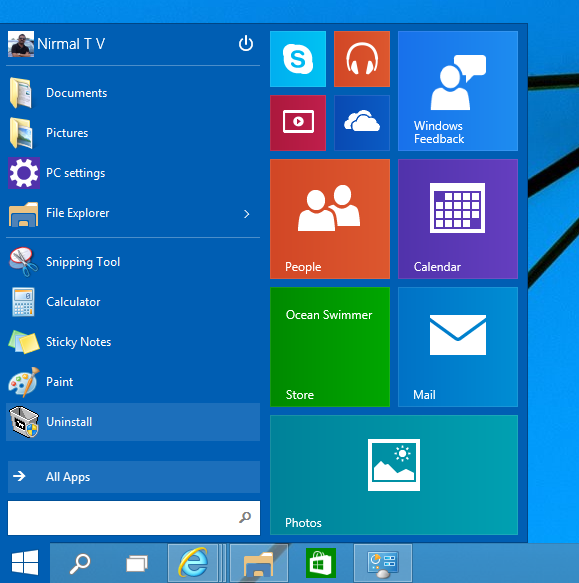This screenshot has width=579, height=583.
Task: Open Task View on taskbar
Action: (136, 563)
